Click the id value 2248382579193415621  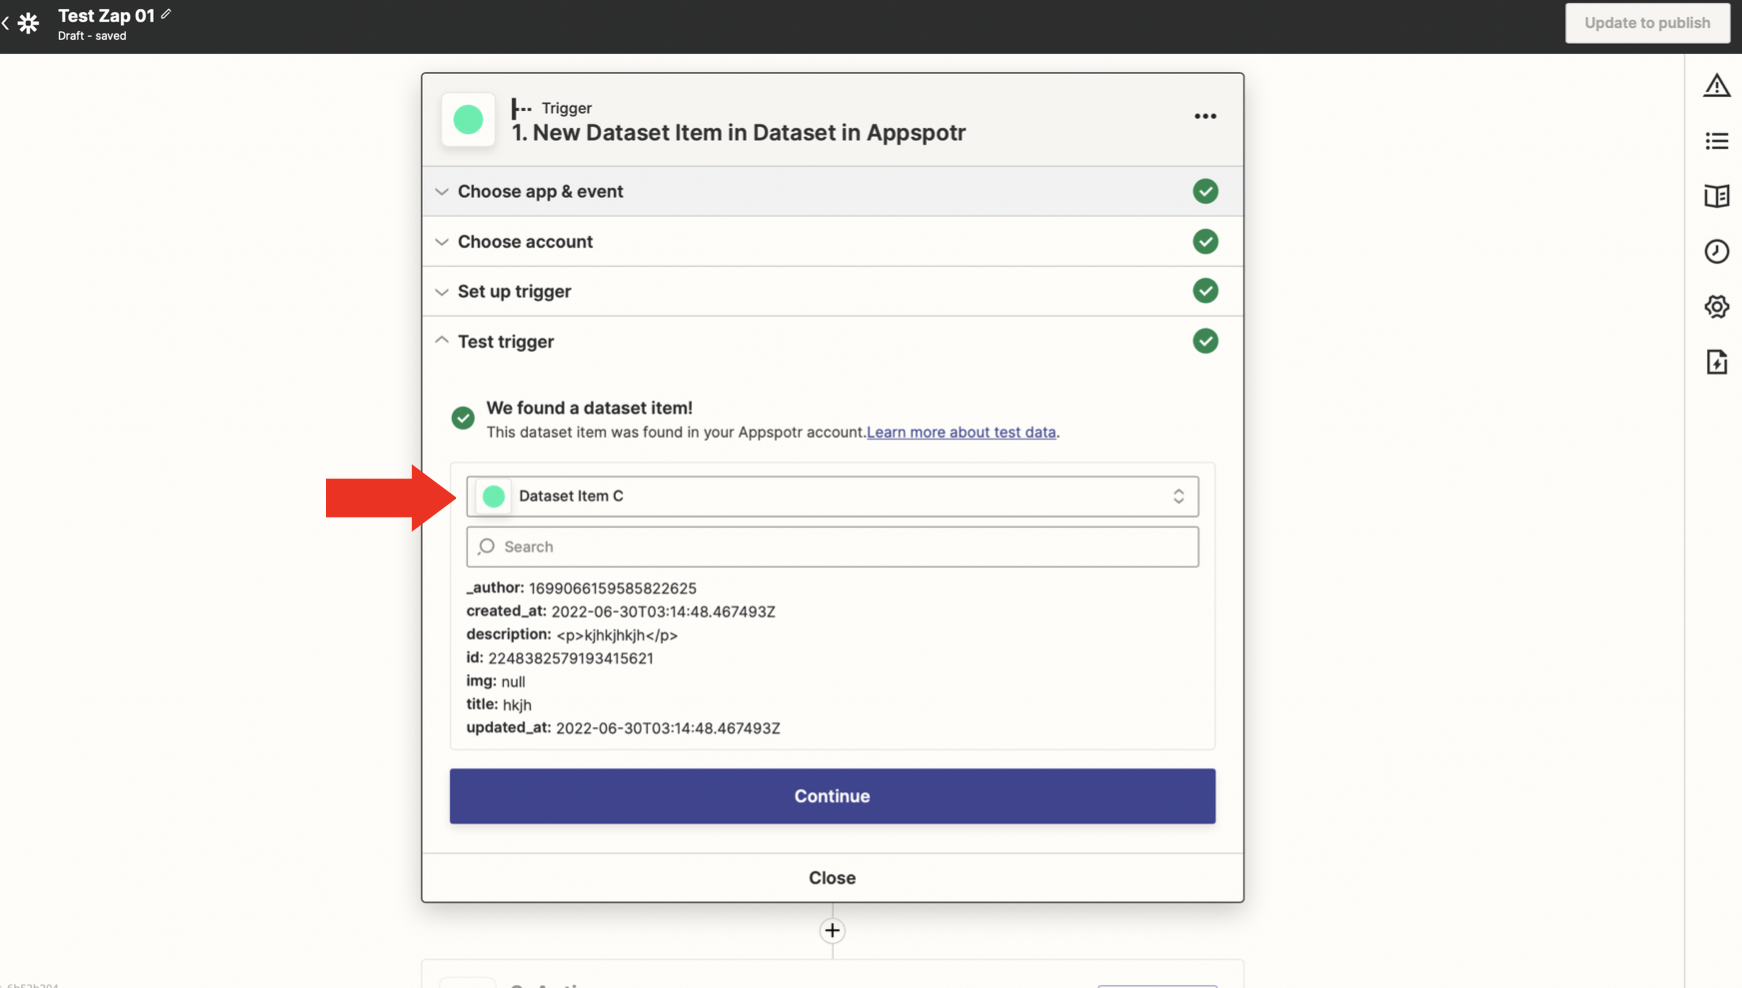tap(570, 658)
